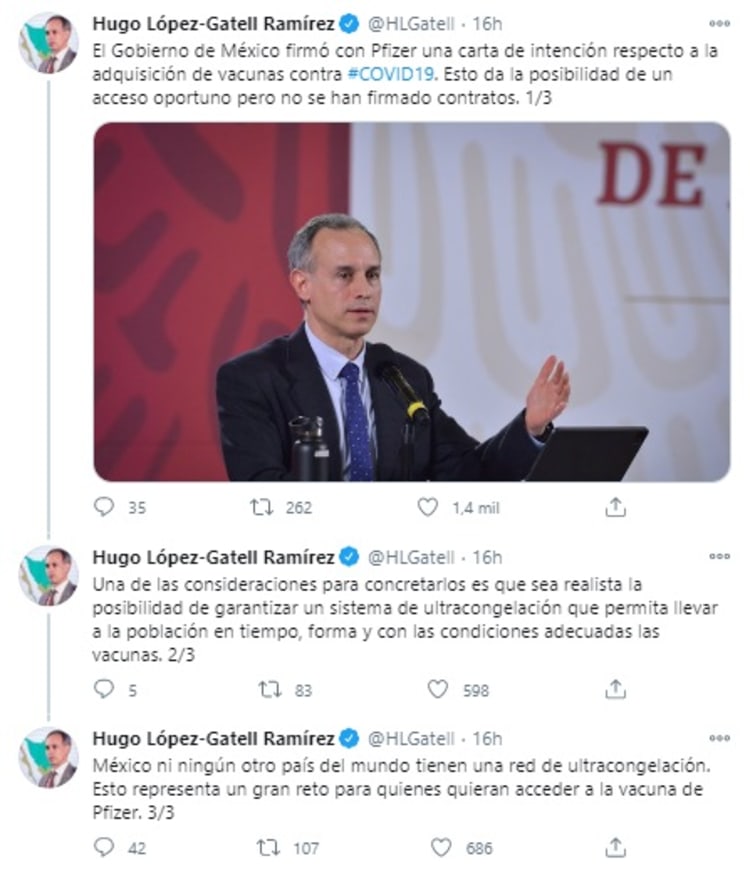Open Hugo López-Gatell Ramírez name on 3/3 tweet
The width and height of the screenshot is (750, 871).
point(213,738)
